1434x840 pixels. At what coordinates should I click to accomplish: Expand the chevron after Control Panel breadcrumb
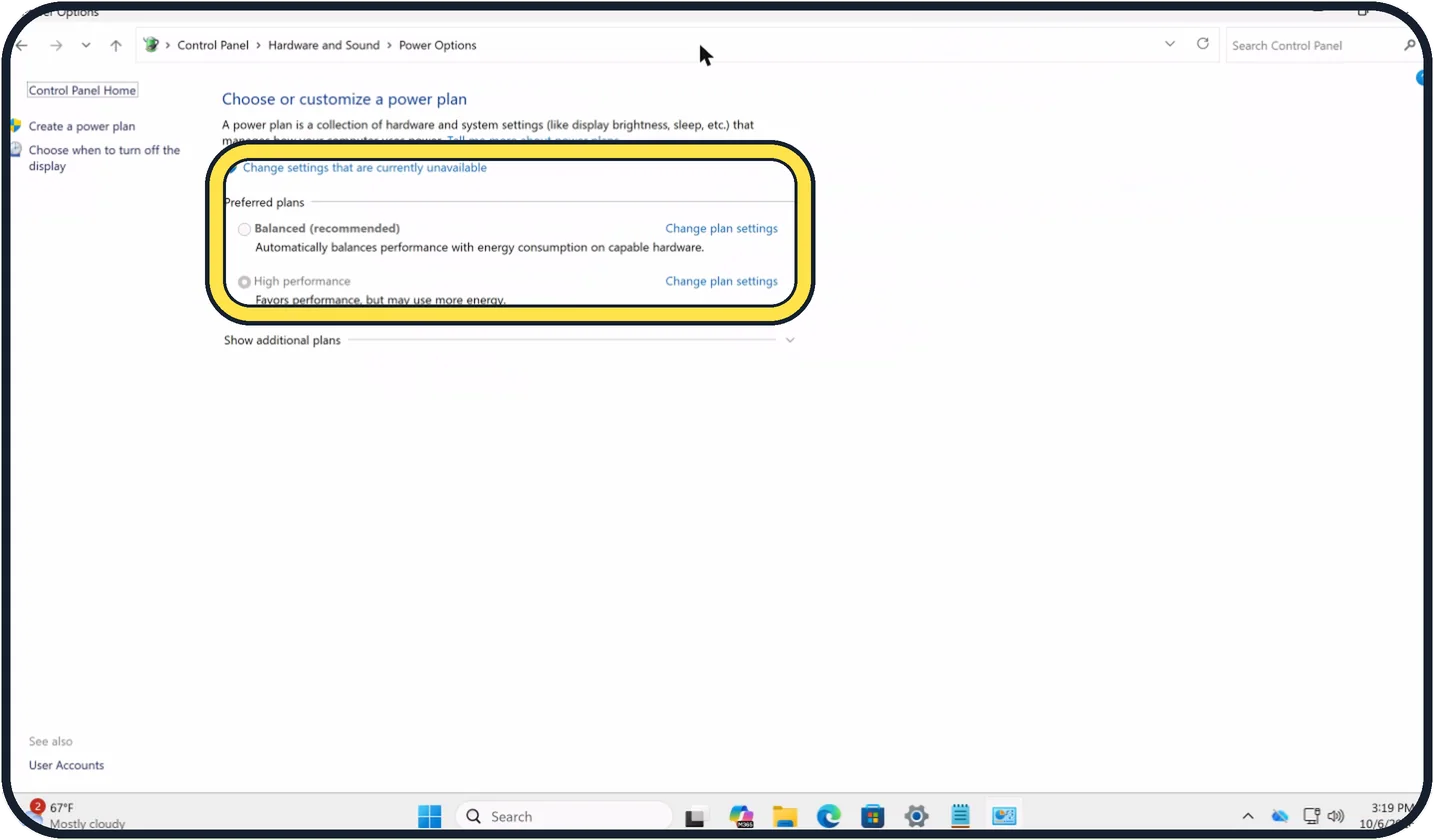(259, 45)
